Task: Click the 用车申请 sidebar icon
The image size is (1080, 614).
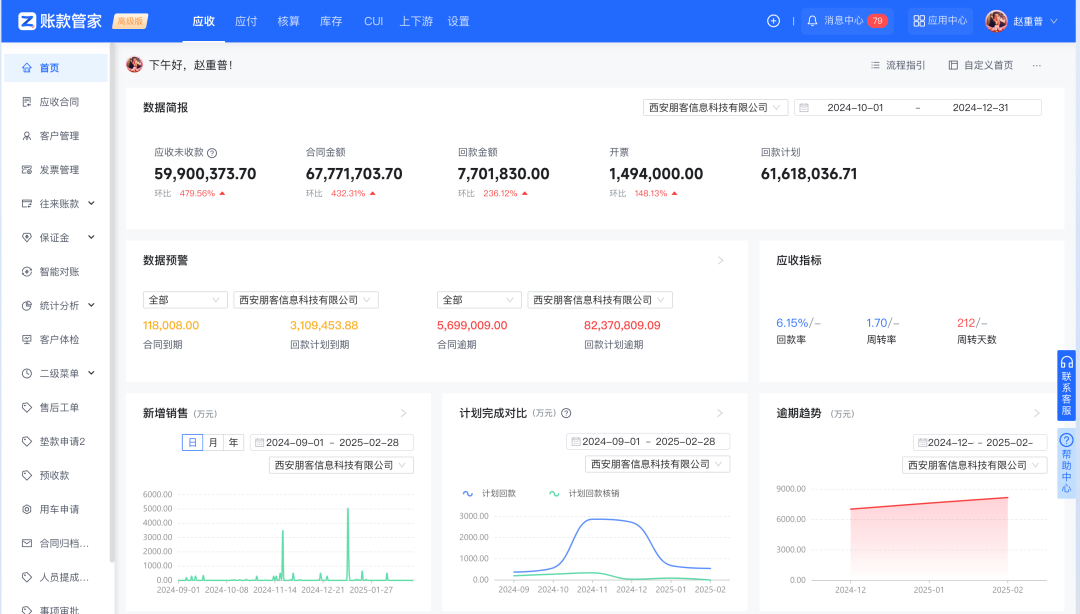Action: 27,509
